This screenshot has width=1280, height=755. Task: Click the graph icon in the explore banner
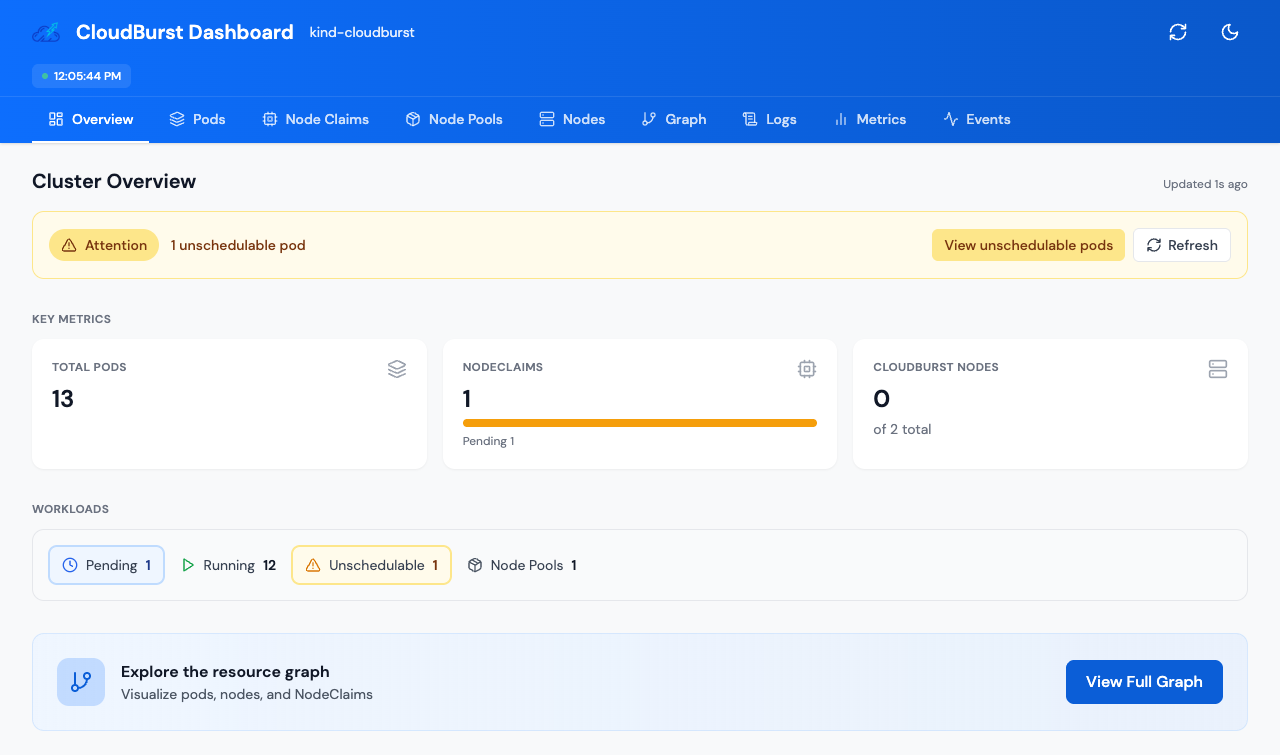tap(81, 681)
